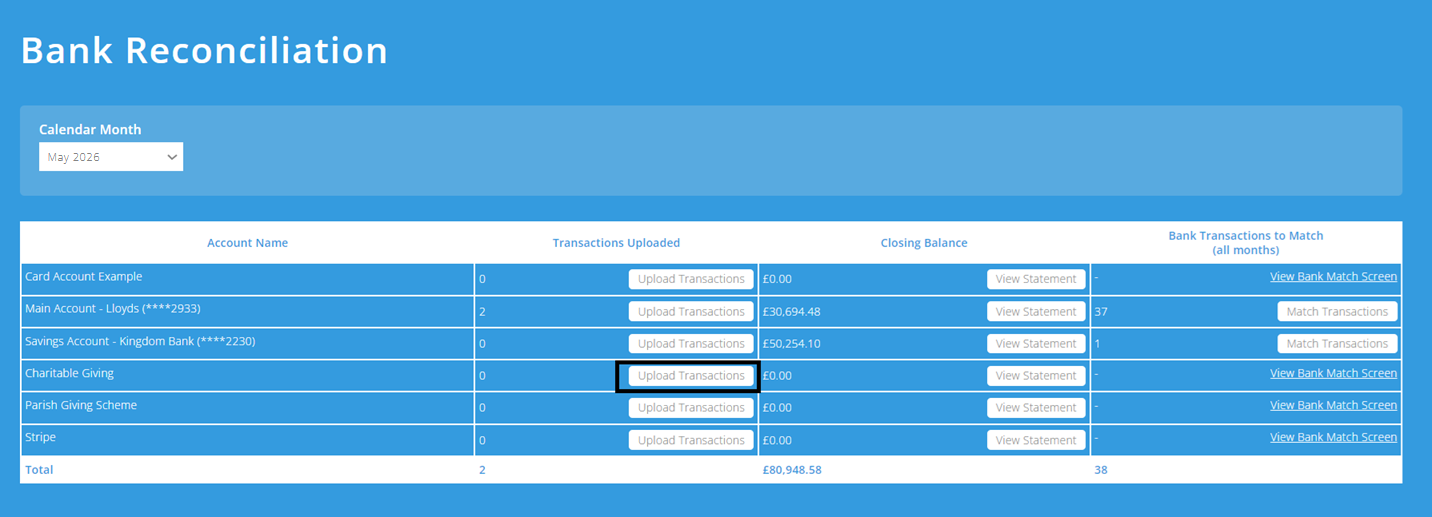
Task: Open View Bank Match Screen for Card Account Example
Action: tap(1333, 276)
